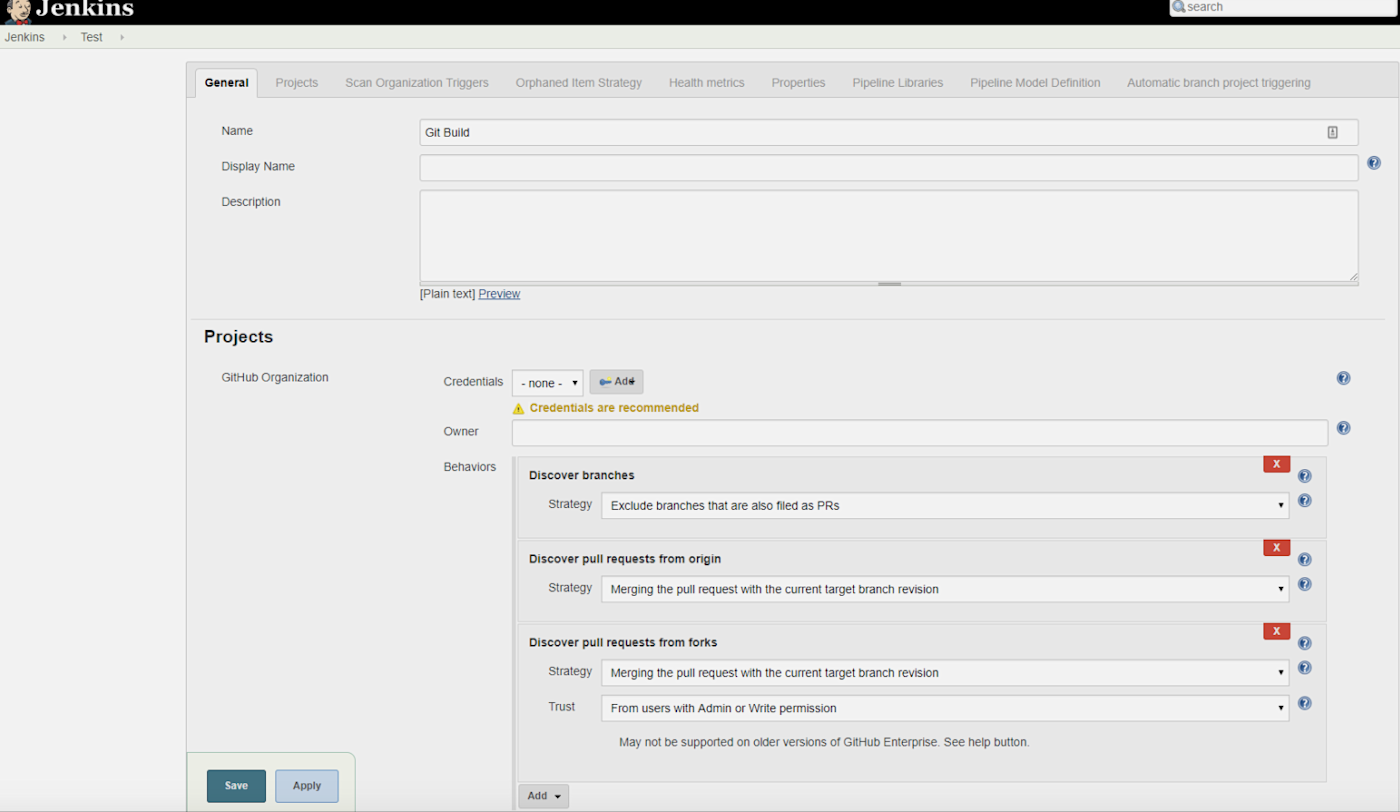
Task: Open help icon next to Credentials row
Action: click(x=1343, y=378)
